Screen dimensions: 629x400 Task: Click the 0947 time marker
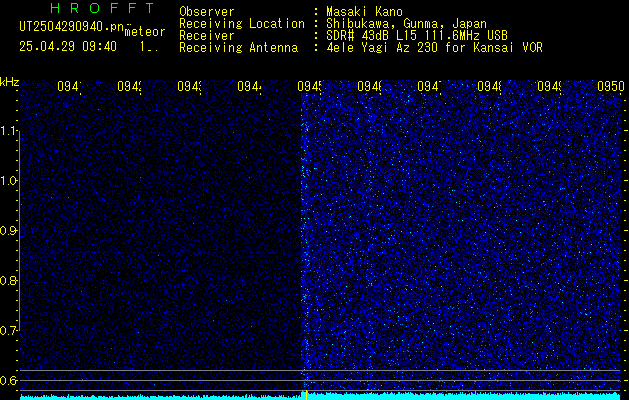pyautogui.click(x=429, y=86)
